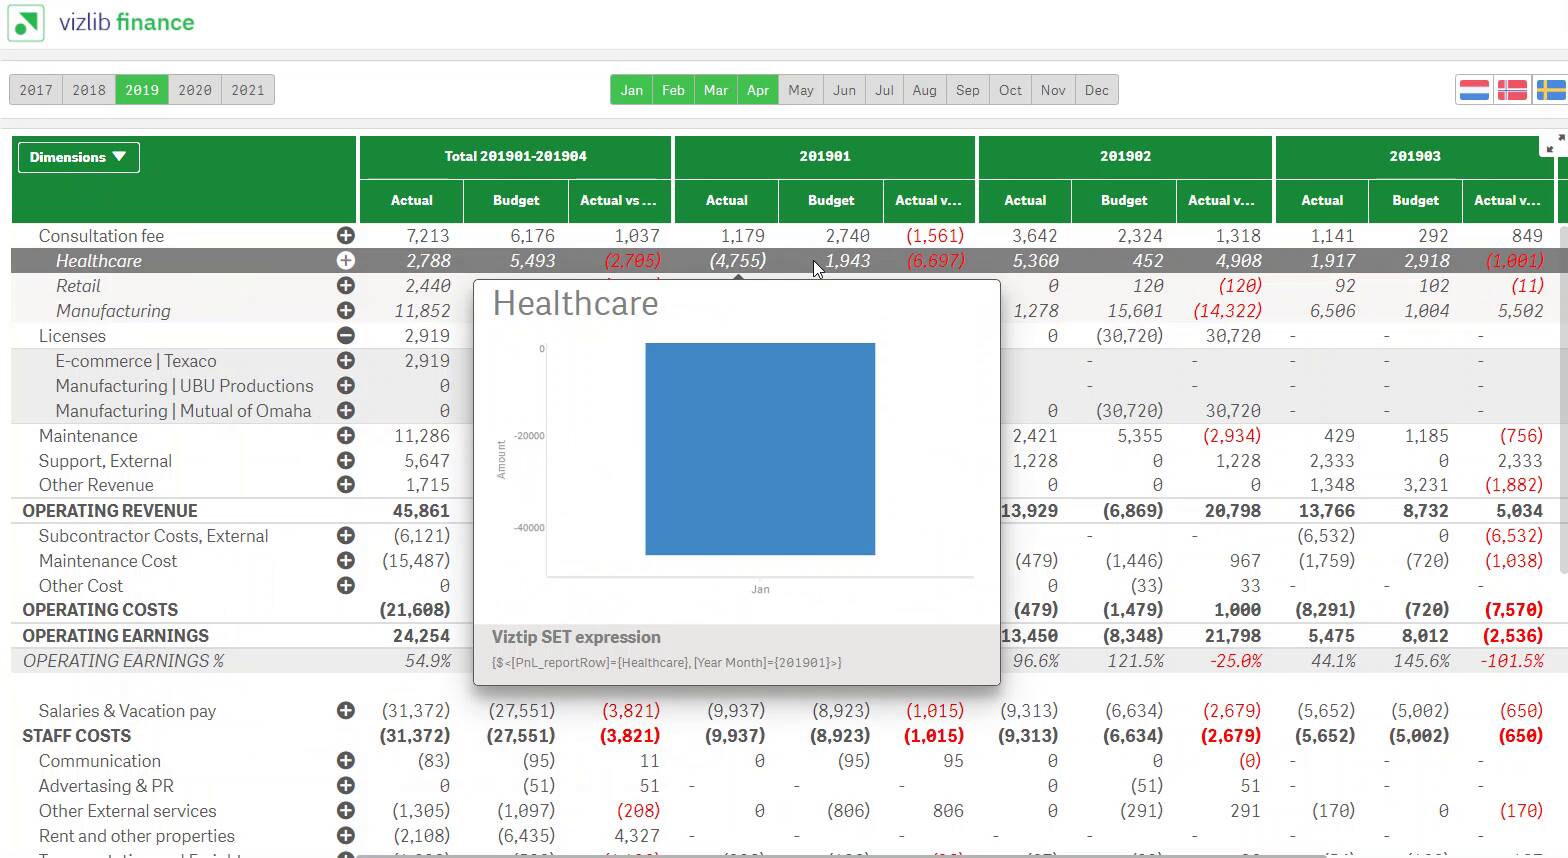Select the 2021 year filter
Viewport: 1568px width, 858px height.
tap(248, 90)
